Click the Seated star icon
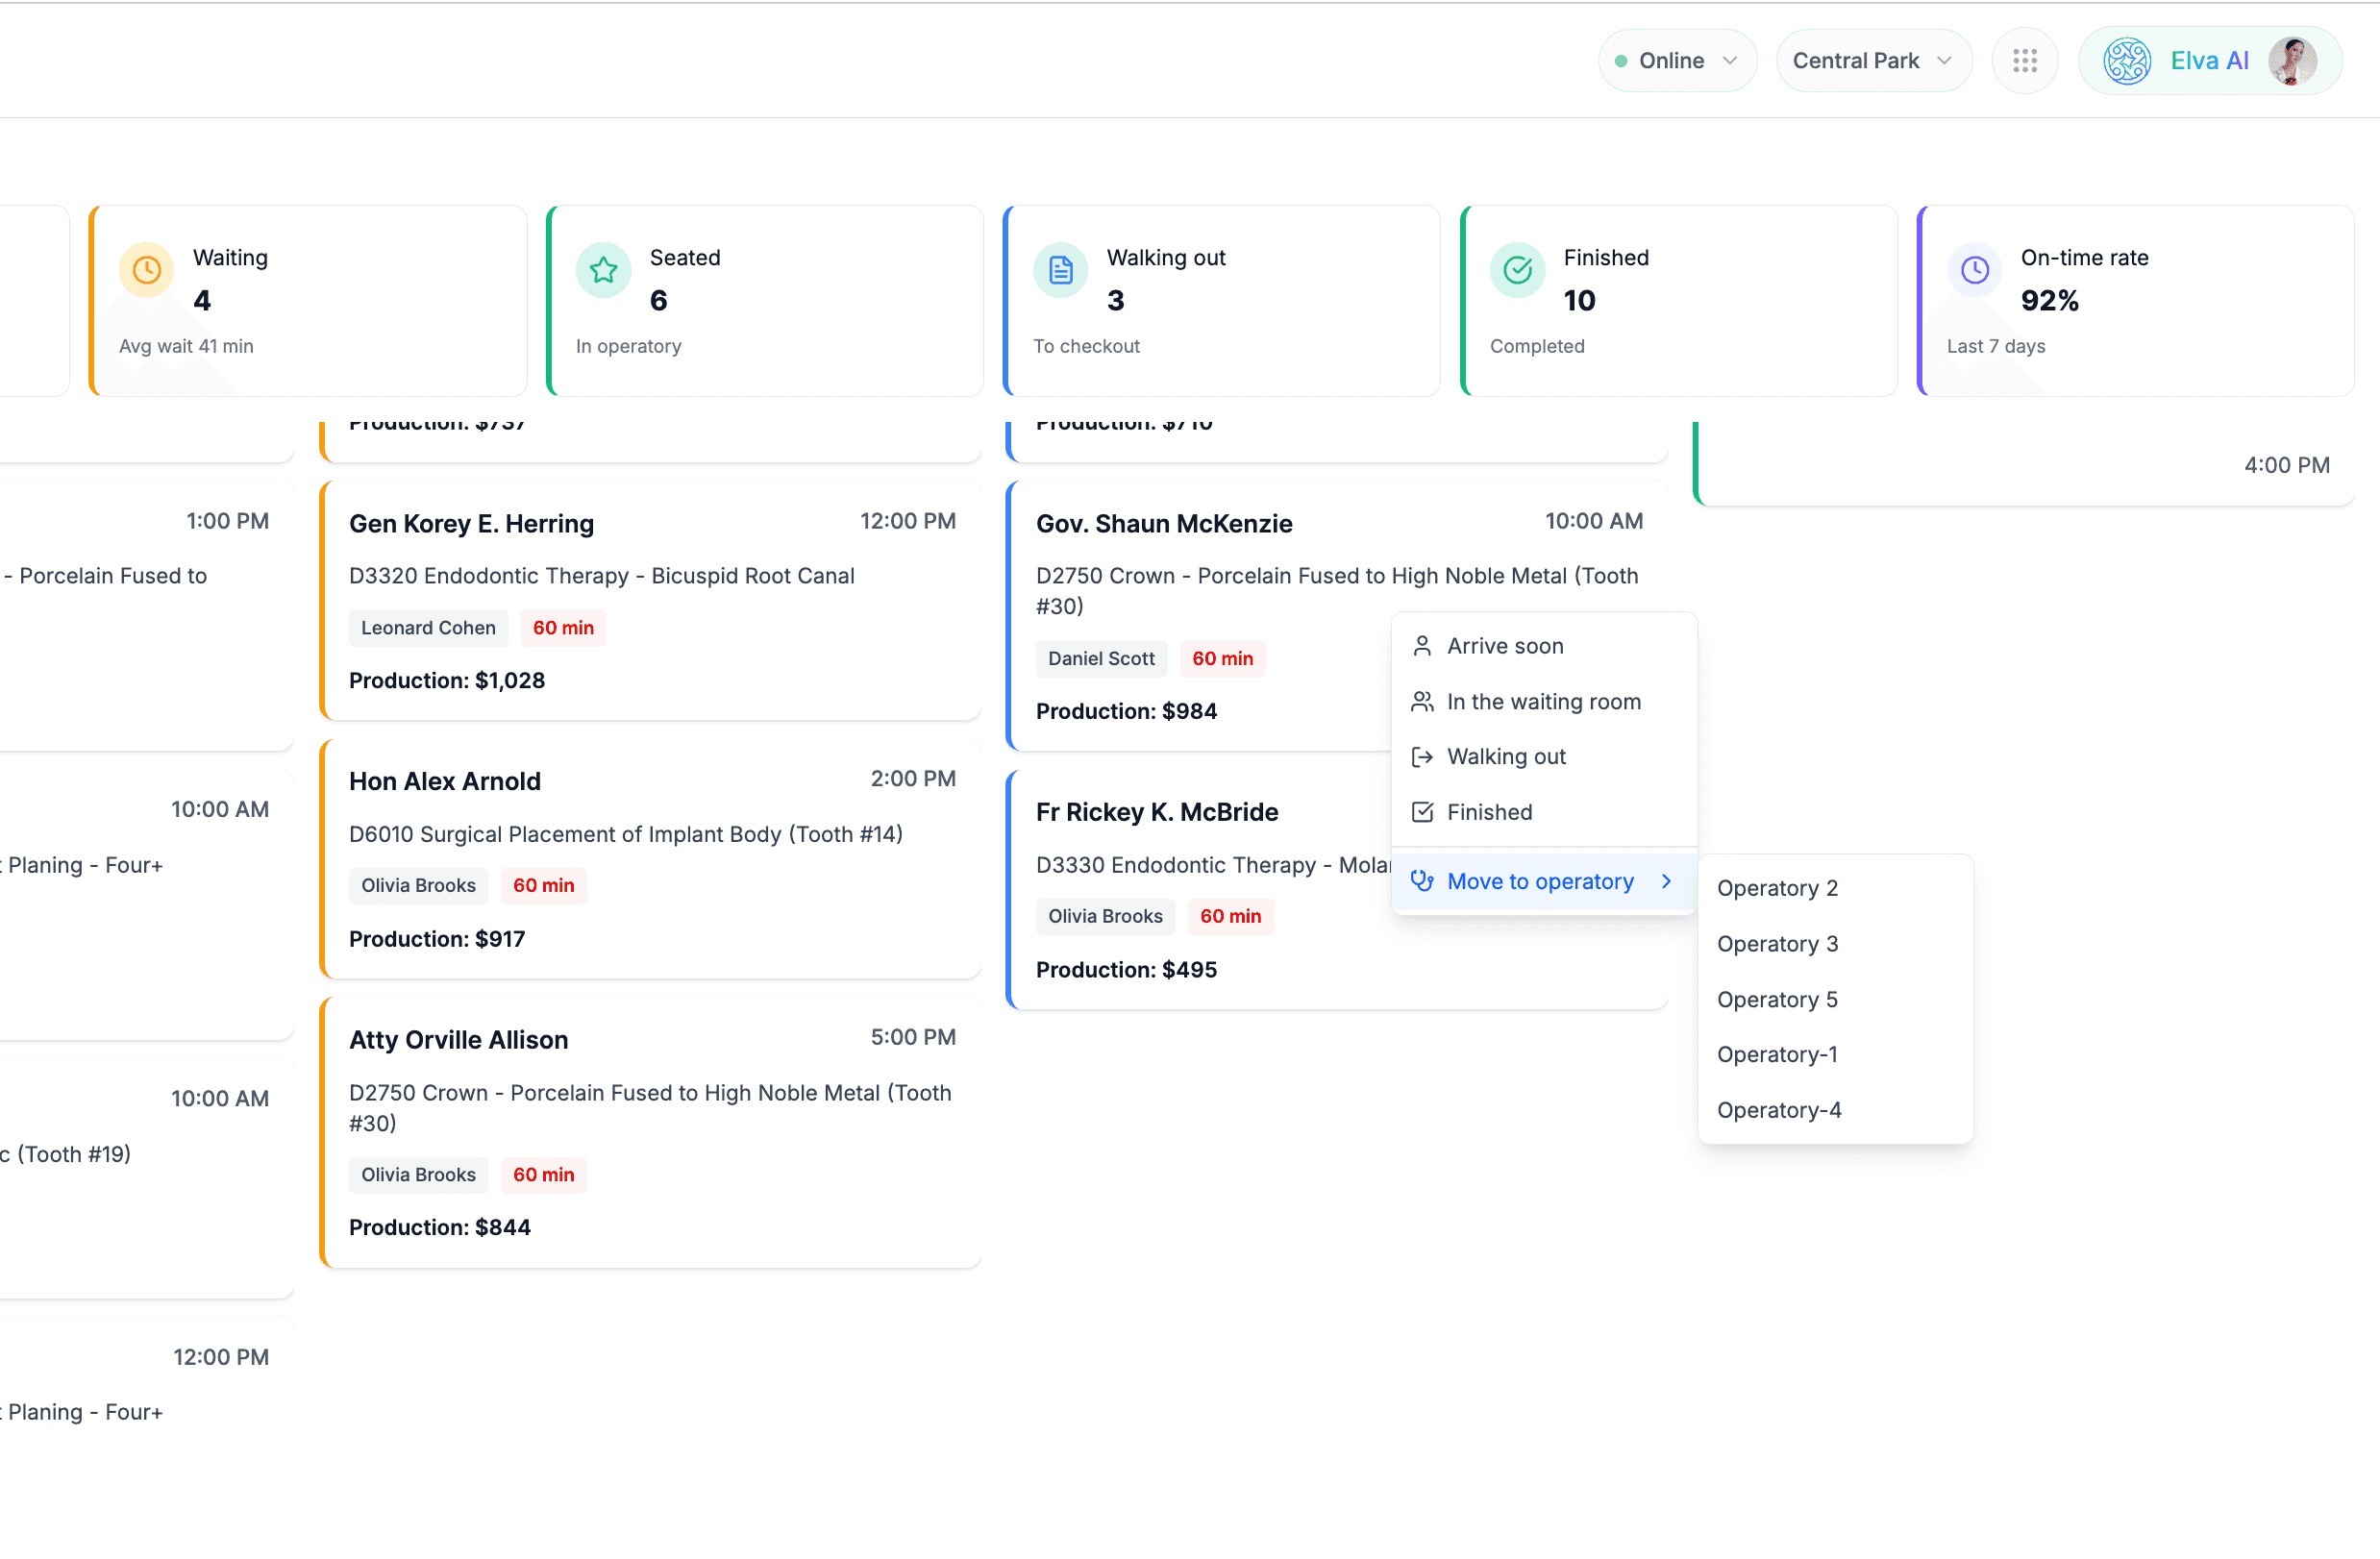This screenshot has height=1559, width=2380. coord(603,270)
